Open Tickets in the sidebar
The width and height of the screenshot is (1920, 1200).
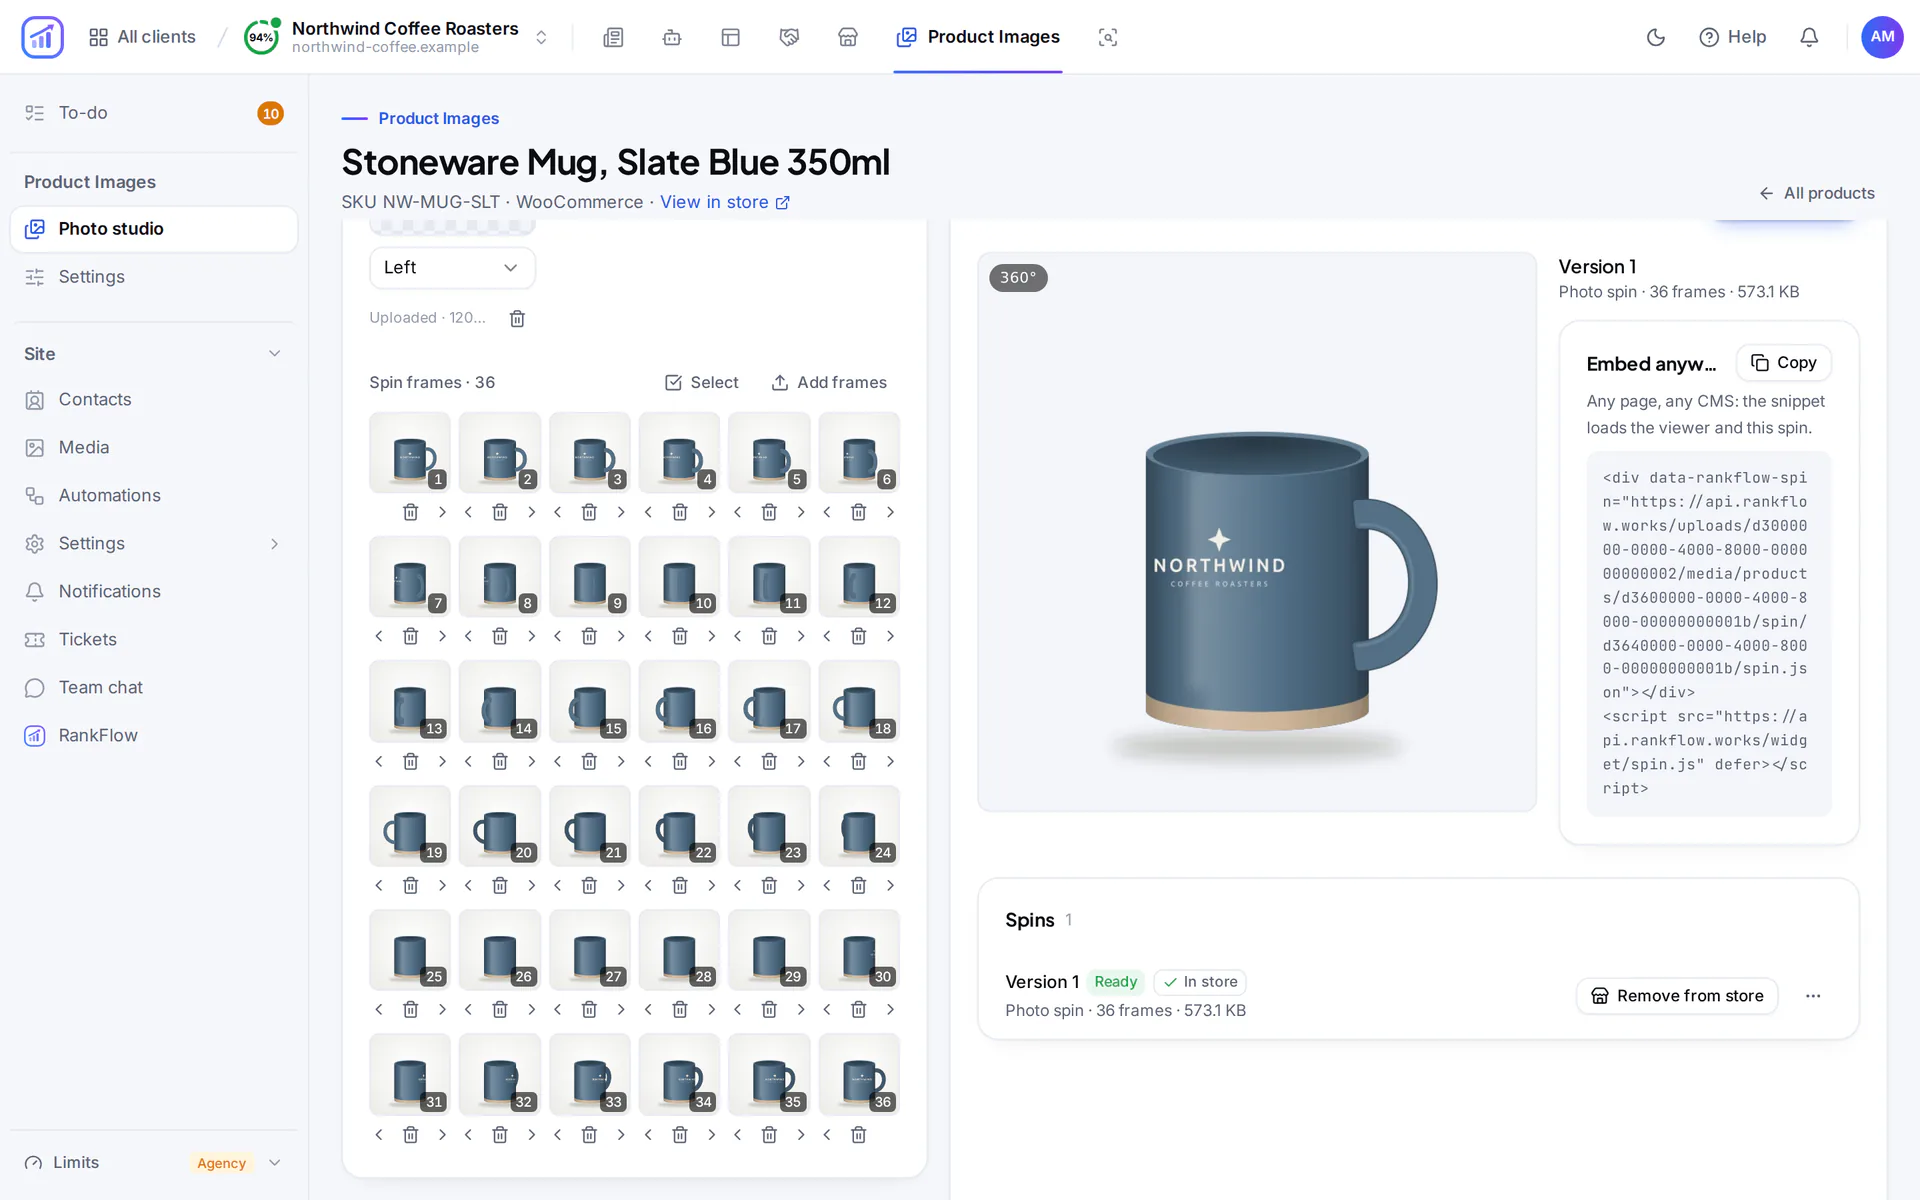point(154,639)
